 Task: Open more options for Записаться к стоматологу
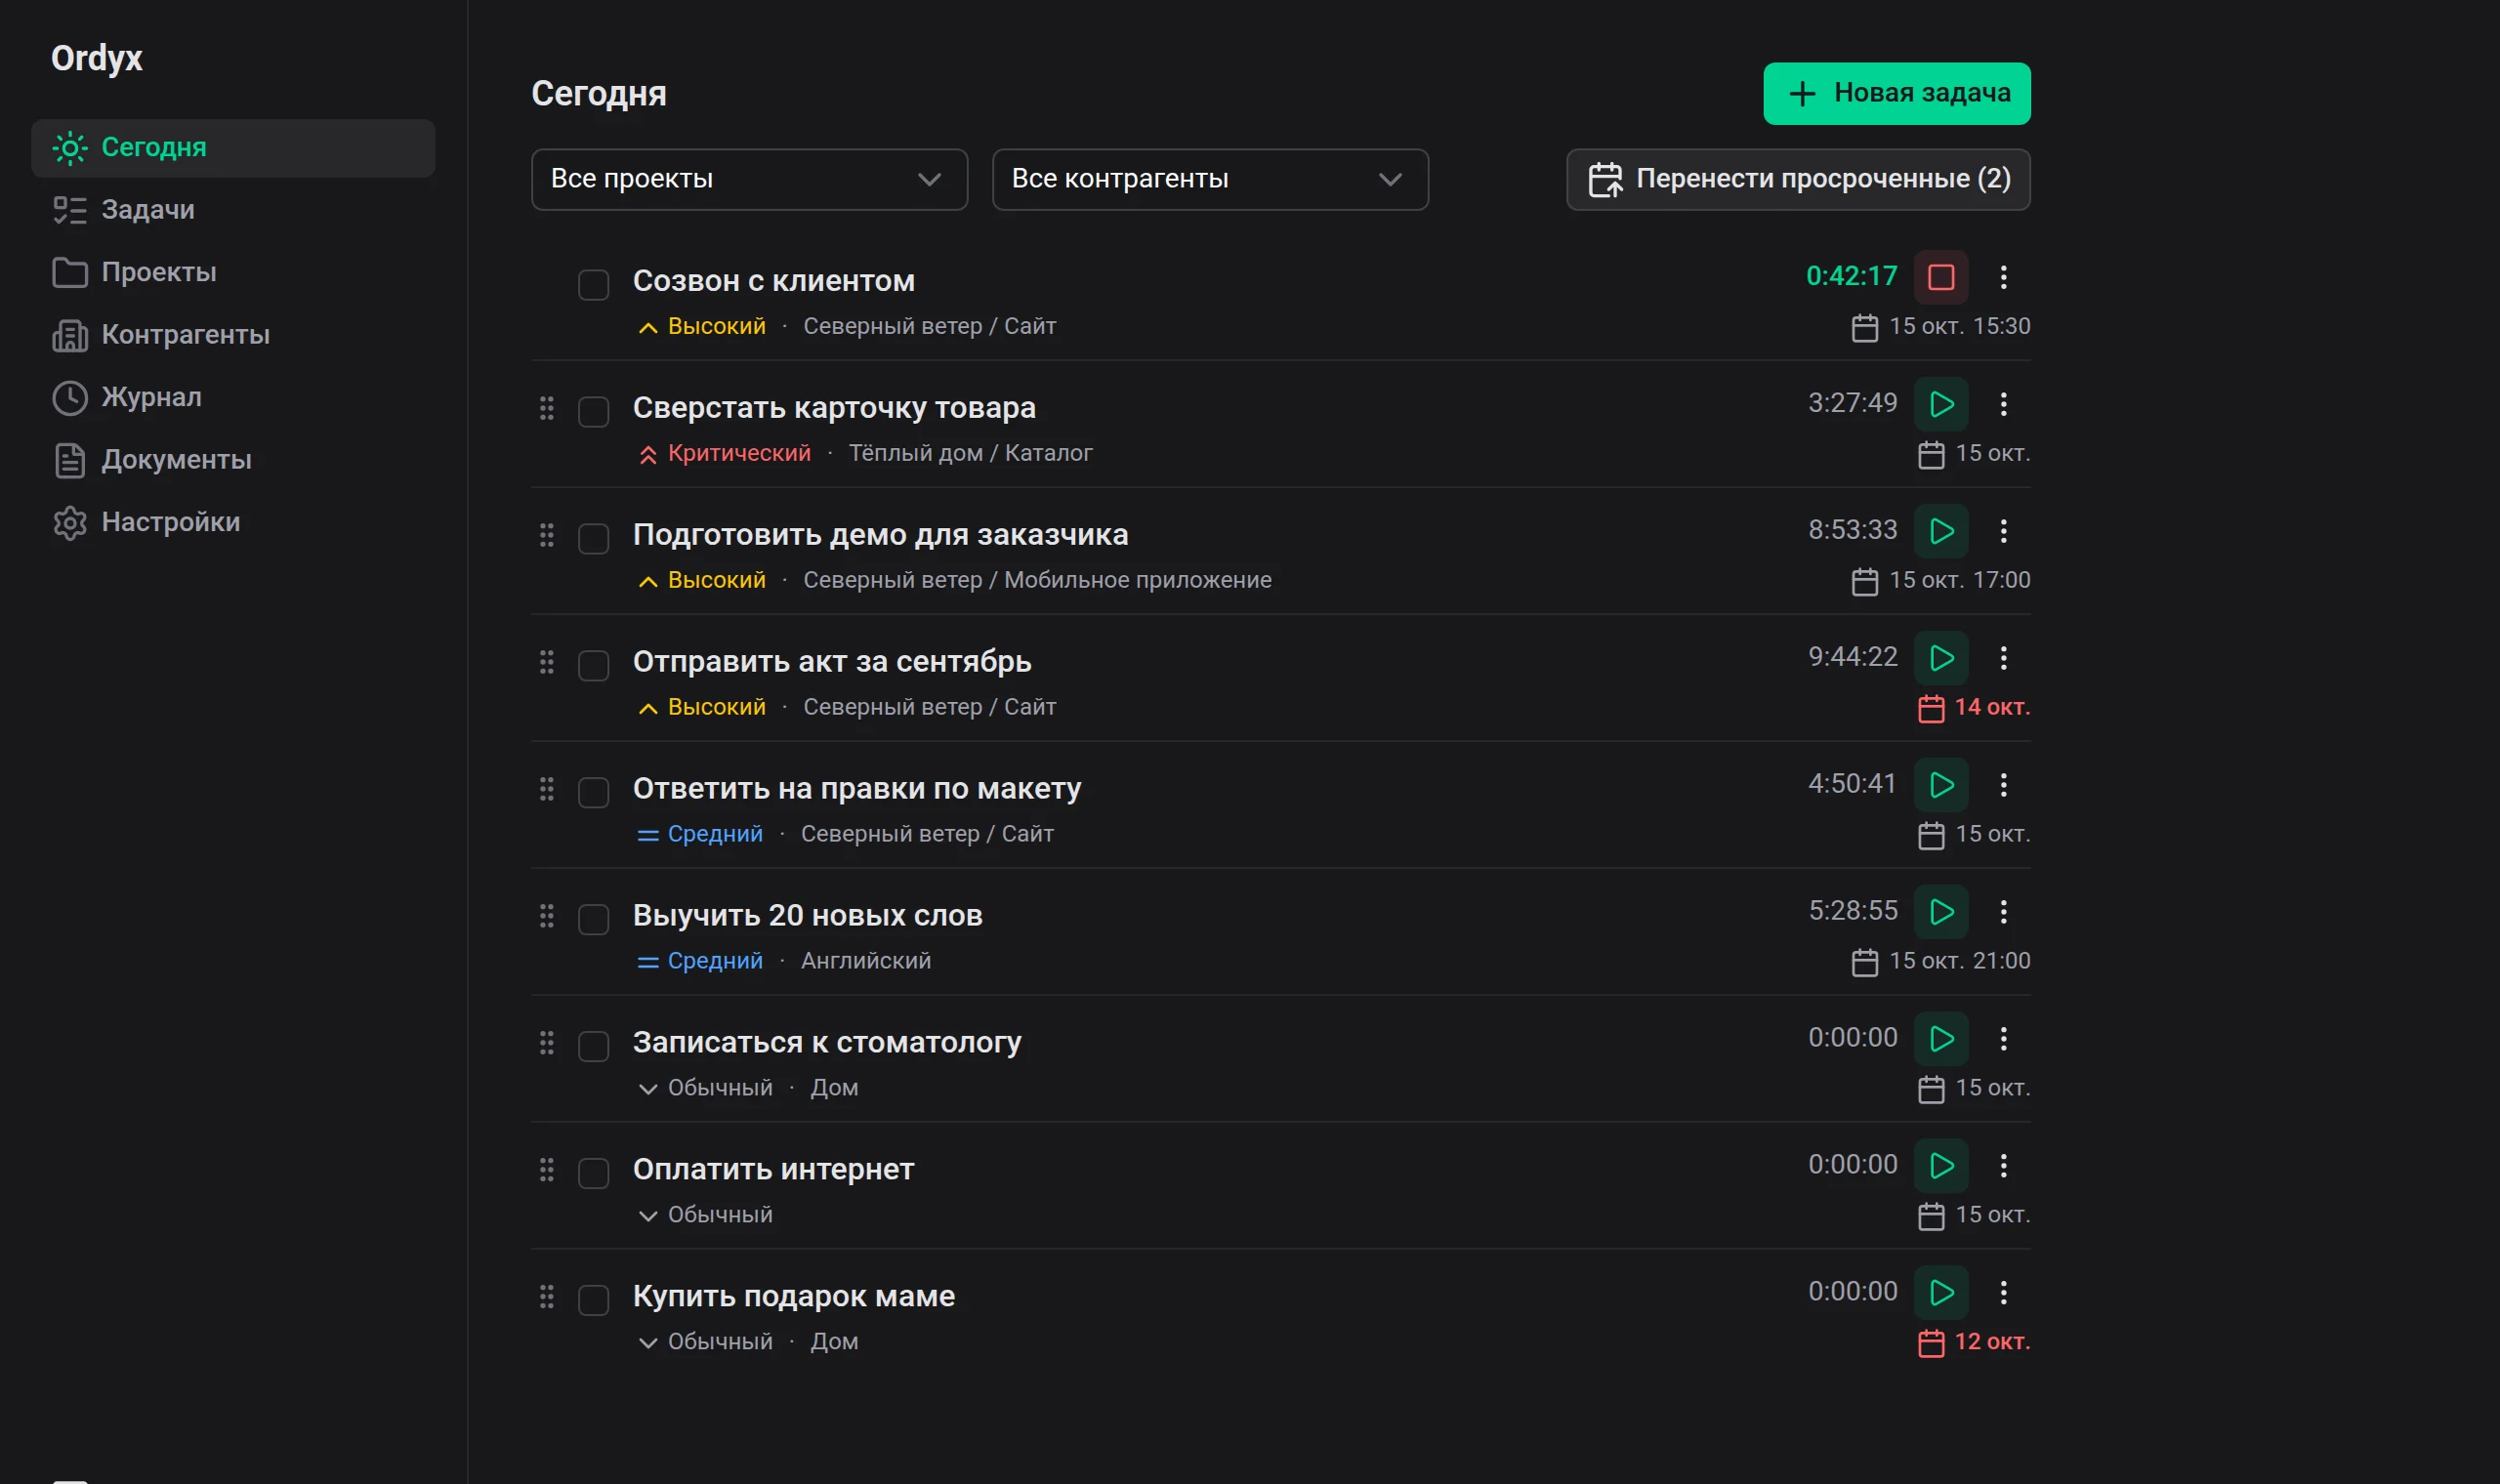(2003, 1038)
